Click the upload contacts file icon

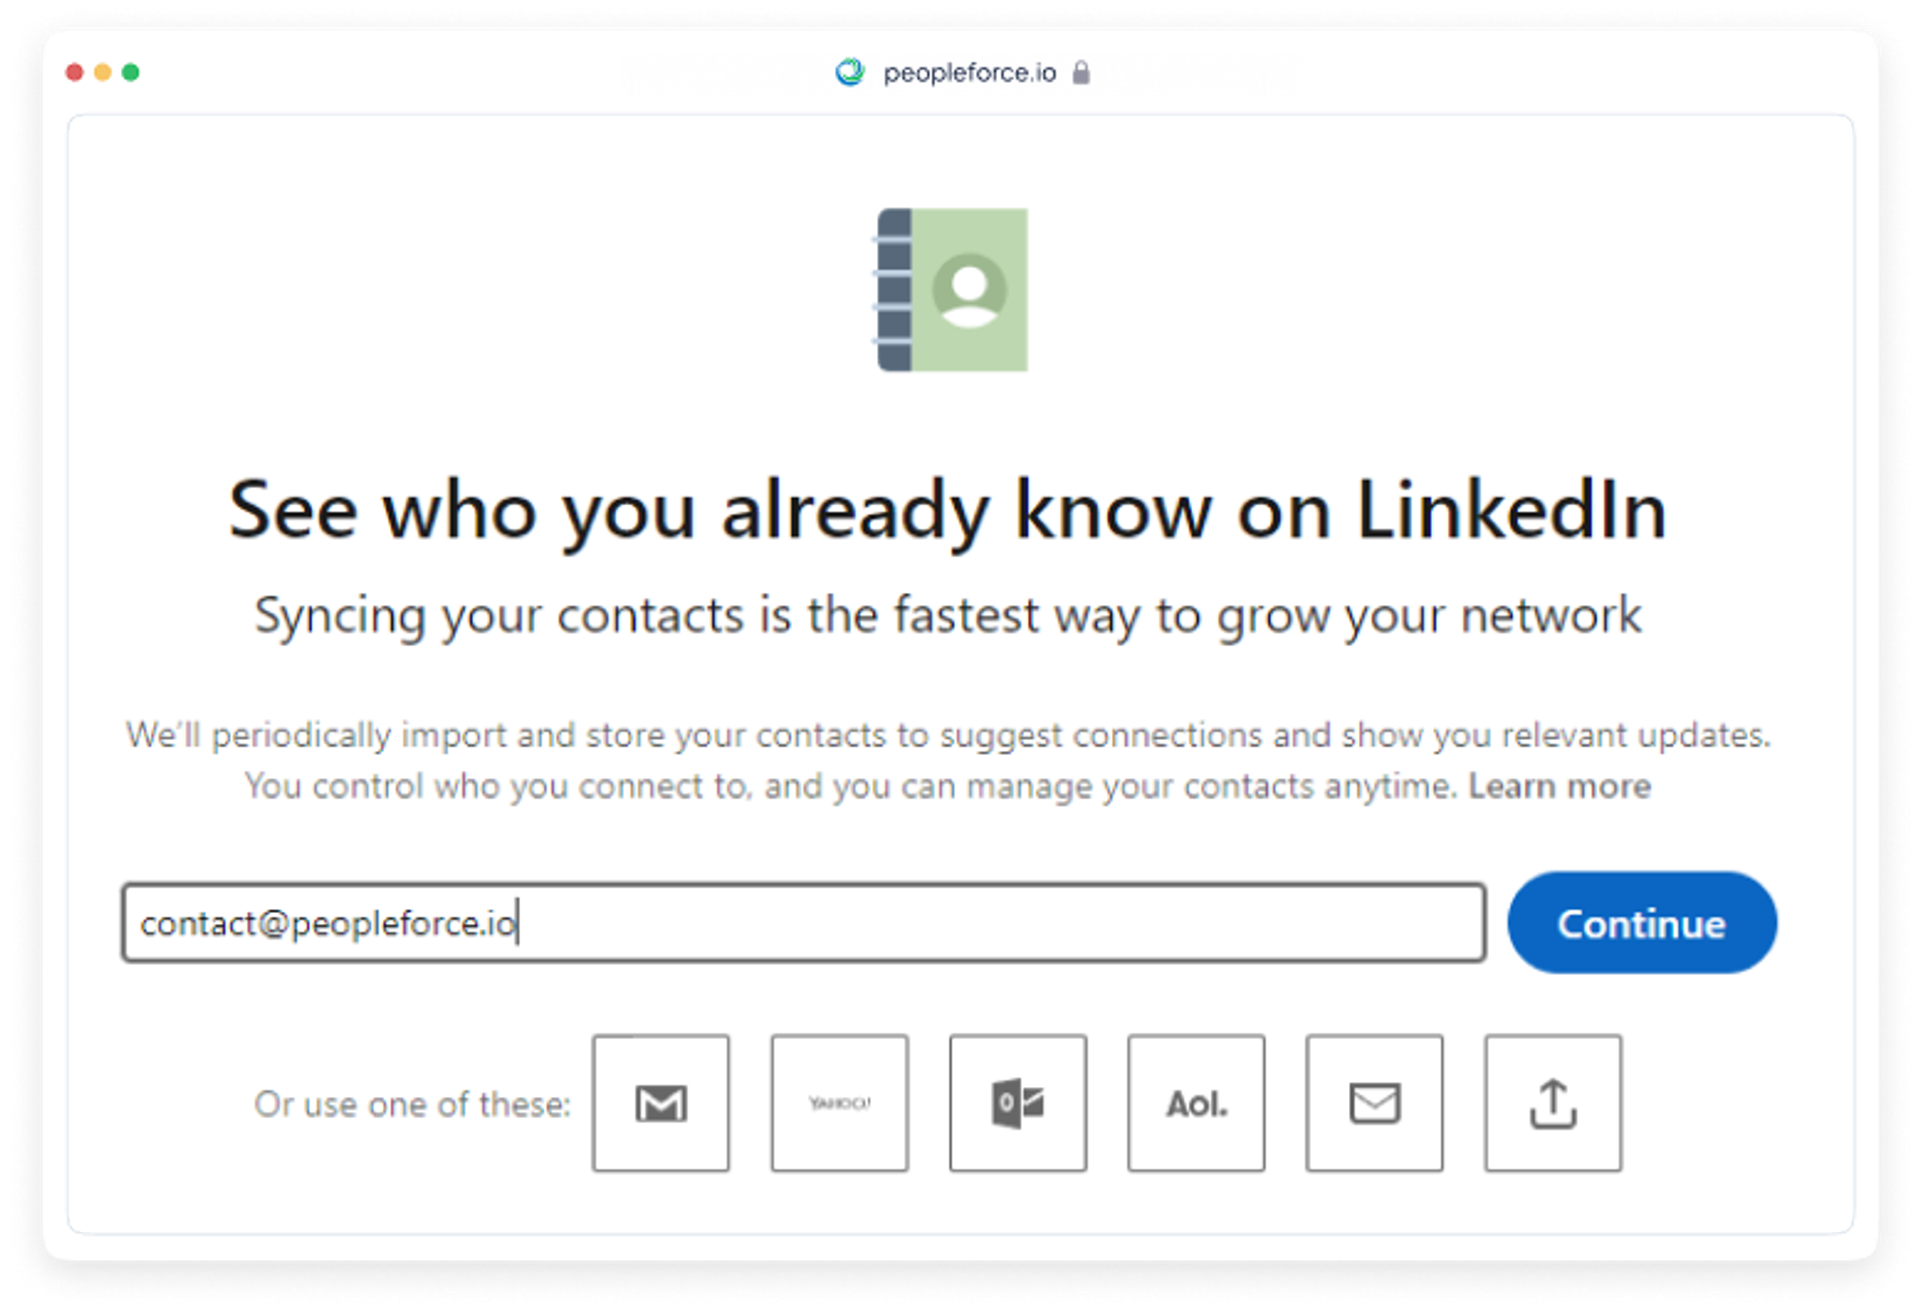[x=1553, y=1103]
